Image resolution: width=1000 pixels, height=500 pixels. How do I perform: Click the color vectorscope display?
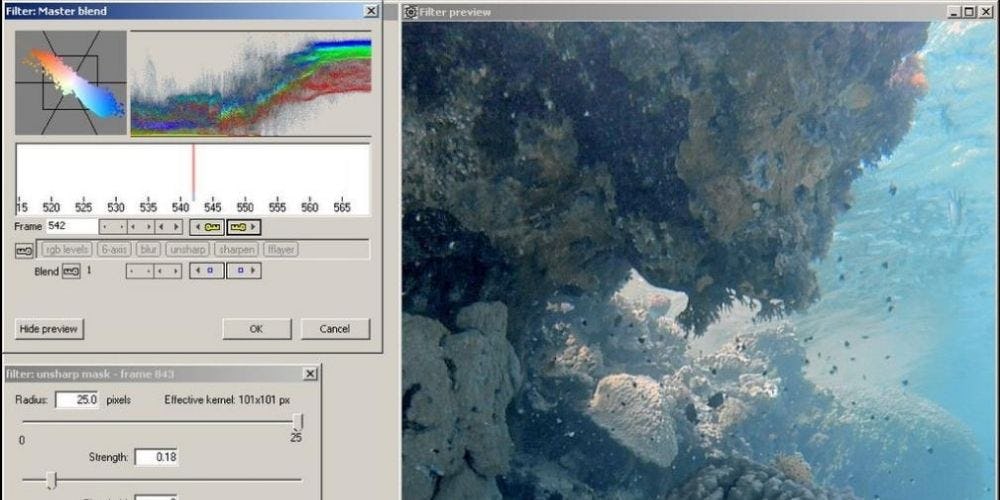coord(70,82)
